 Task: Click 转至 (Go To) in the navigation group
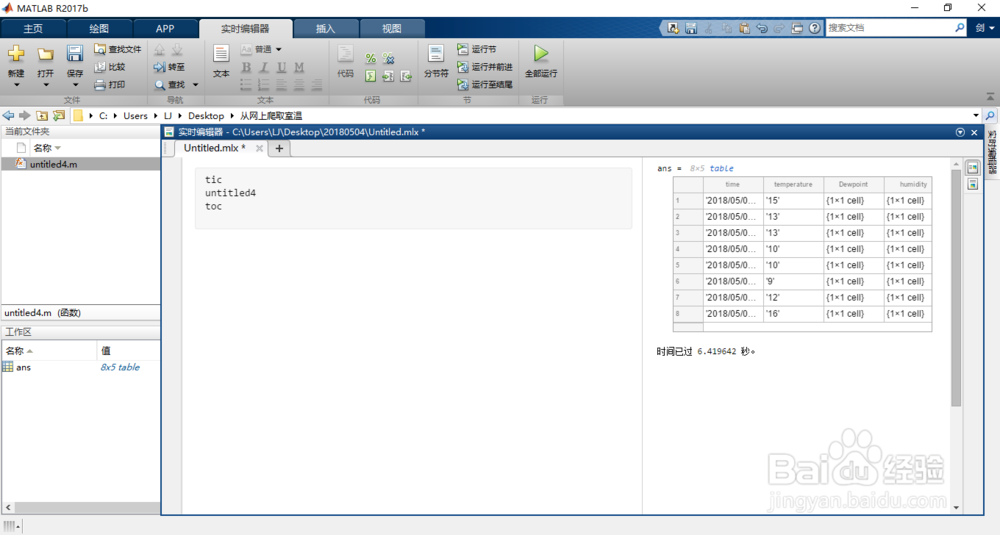tap(170, 67)
